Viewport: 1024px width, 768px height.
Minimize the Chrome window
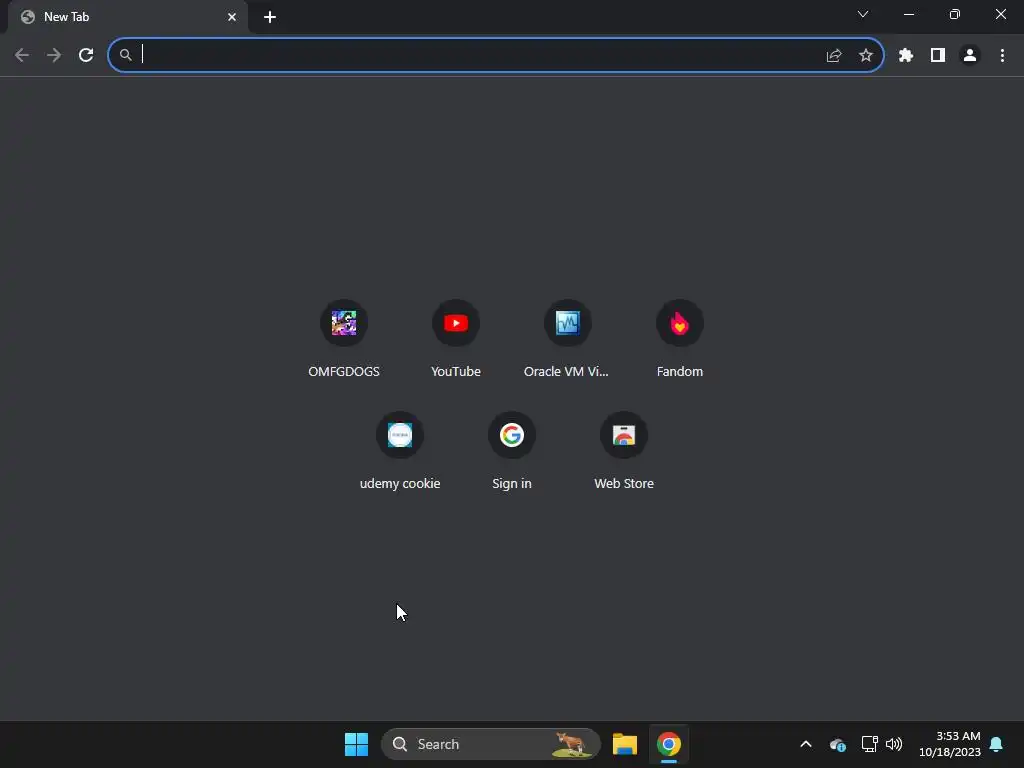coord(908,14)
